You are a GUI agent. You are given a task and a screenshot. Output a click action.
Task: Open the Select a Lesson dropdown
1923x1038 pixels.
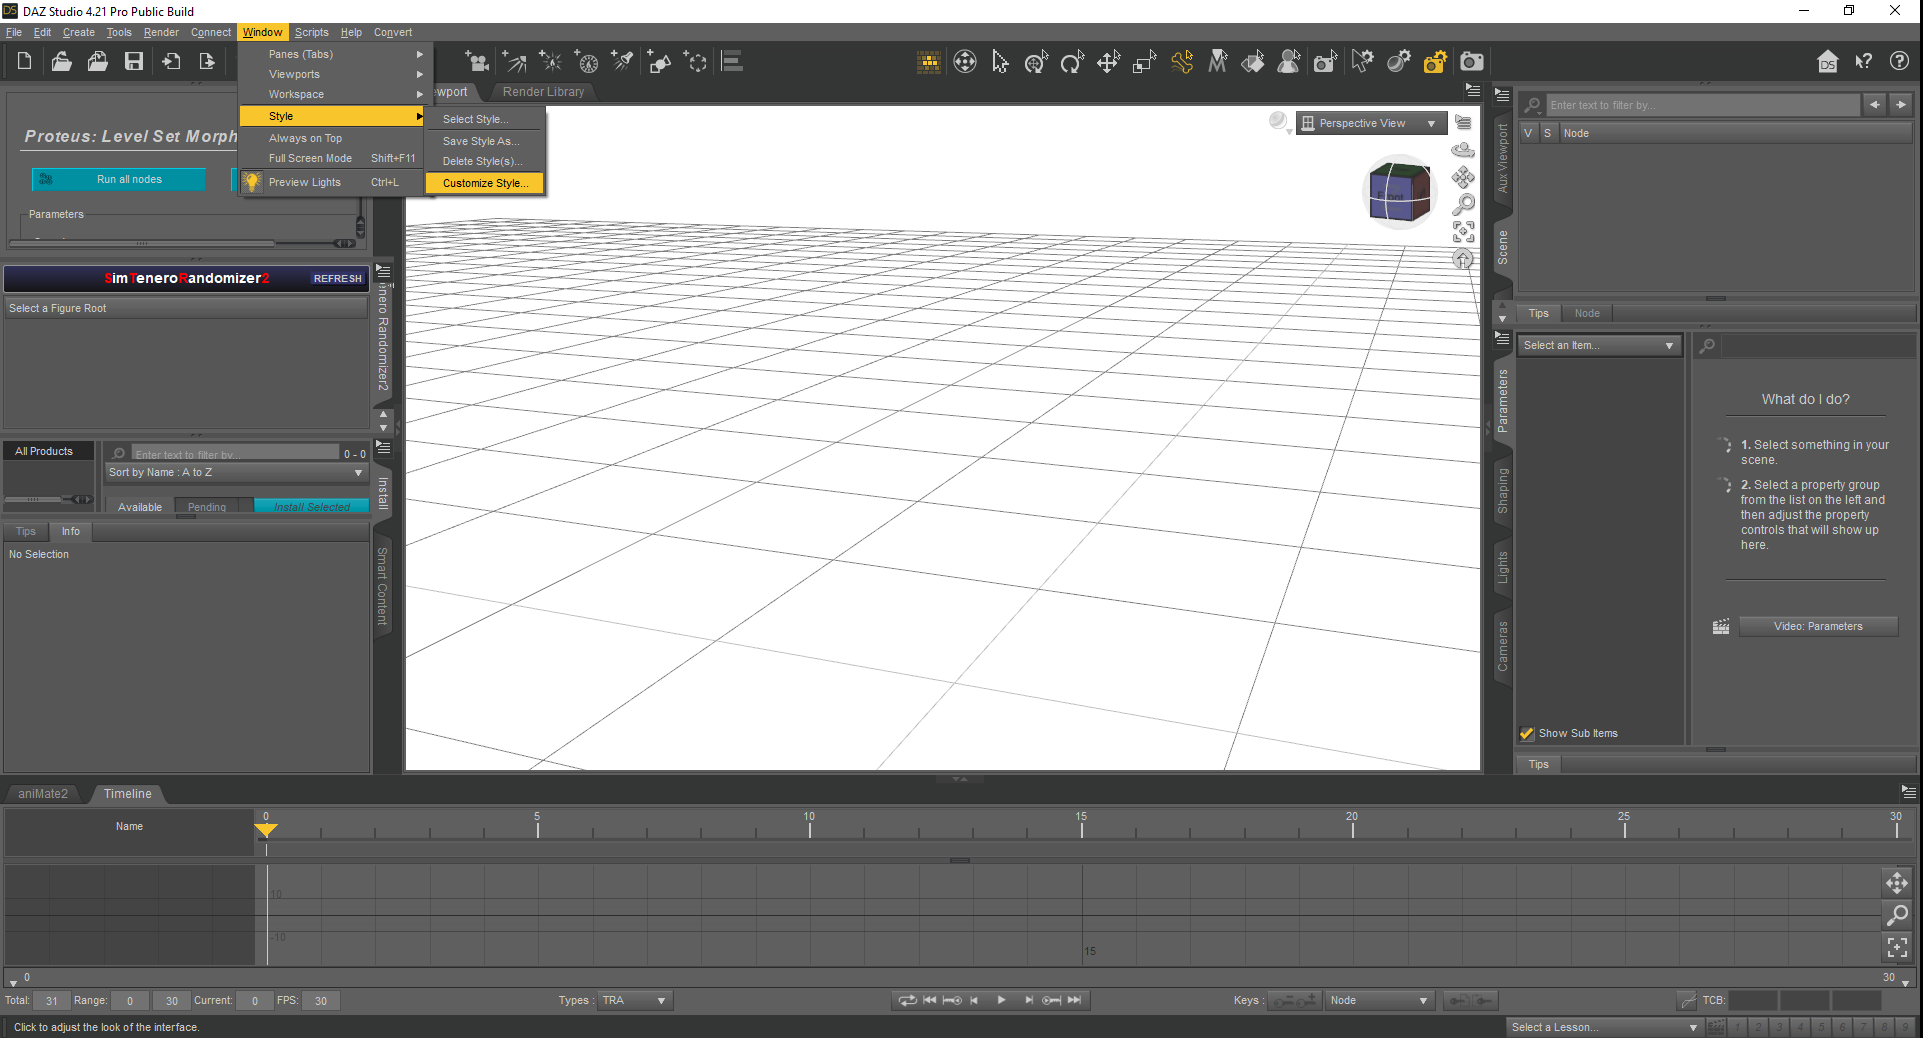[x=1605, y=1027]
